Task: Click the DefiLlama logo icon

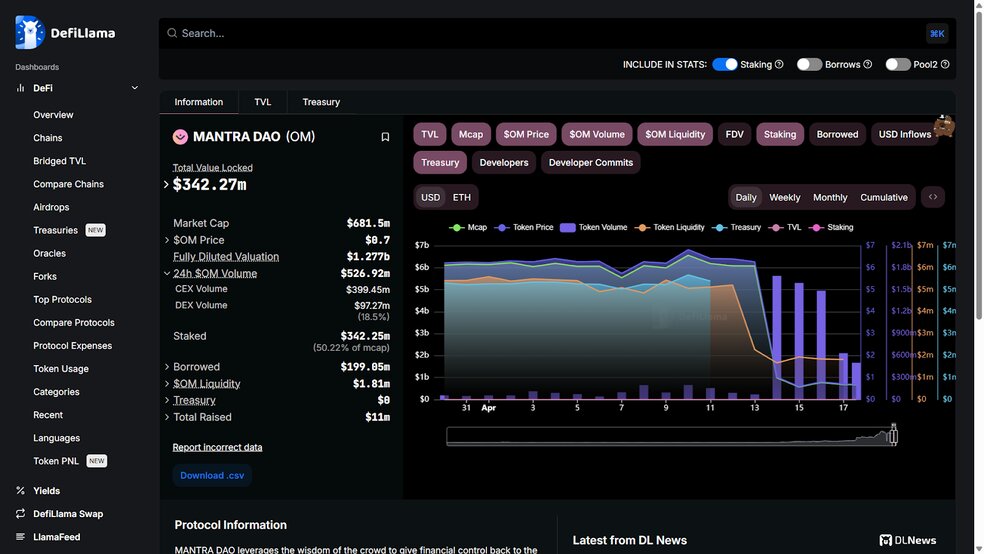Action: click(x=30, y=32)
